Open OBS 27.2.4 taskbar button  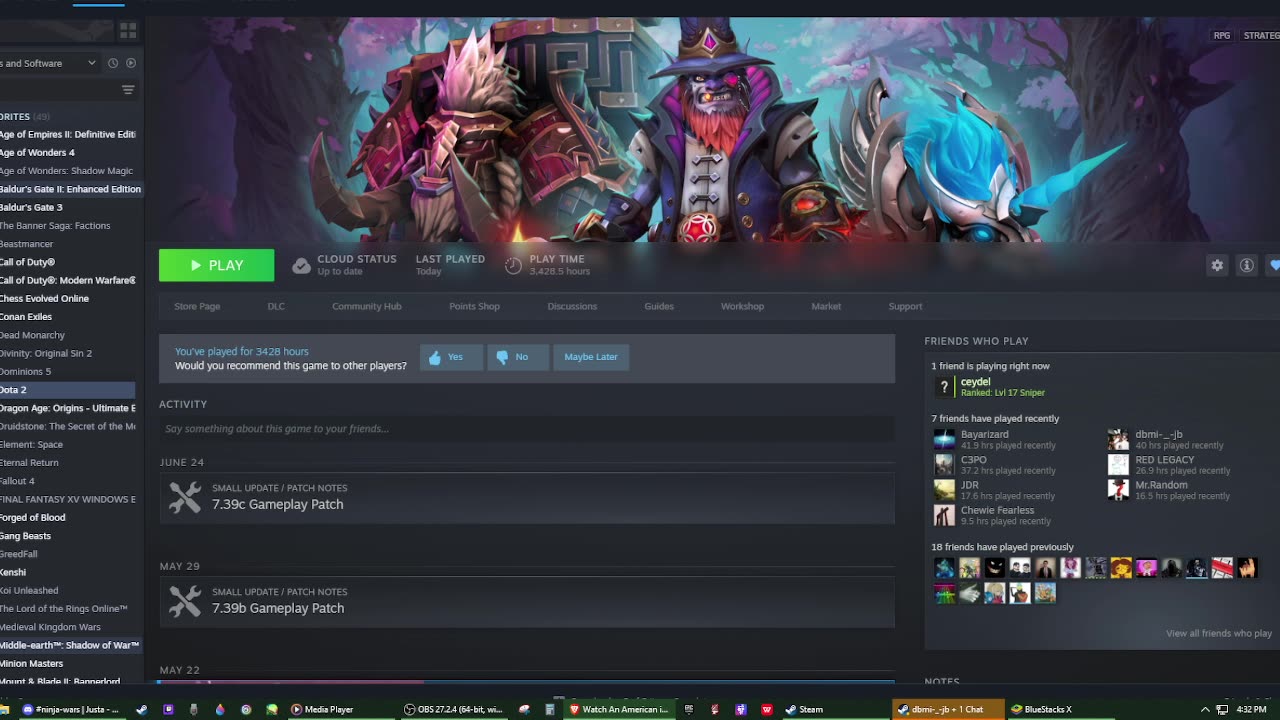(x=453, y=709)
